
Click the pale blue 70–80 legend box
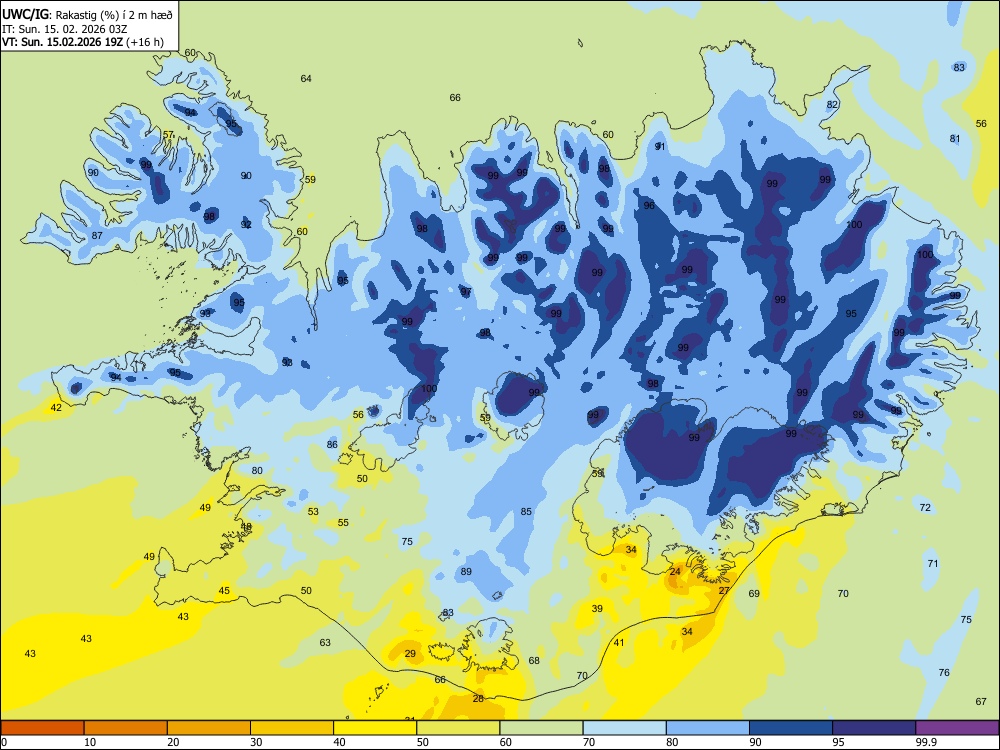coord(624,728)
